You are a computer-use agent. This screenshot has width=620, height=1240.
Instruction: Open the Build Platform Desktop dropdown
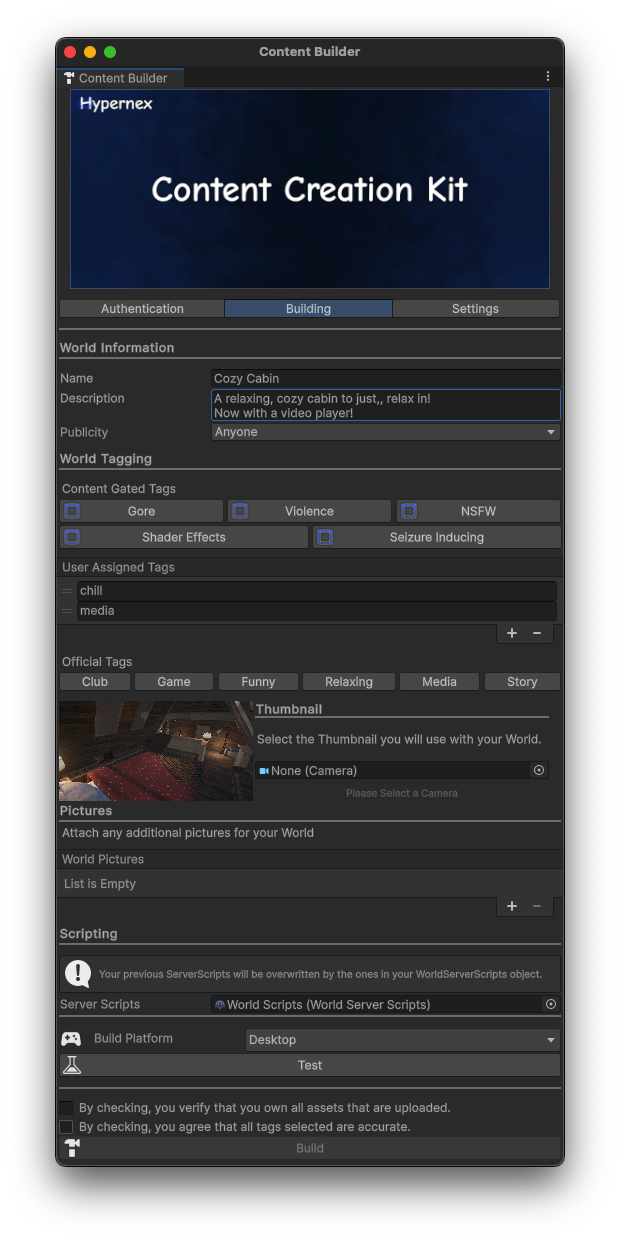tap(403, 1040)
